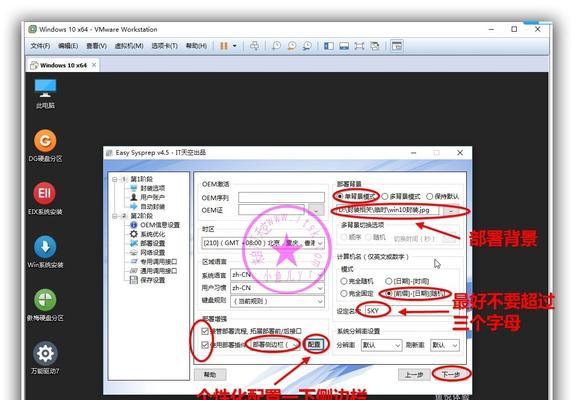The width and height of the screenshot is (574, 400).
Task: Open 通用调用接口 in the stage tree
Action: pos(158,271)
